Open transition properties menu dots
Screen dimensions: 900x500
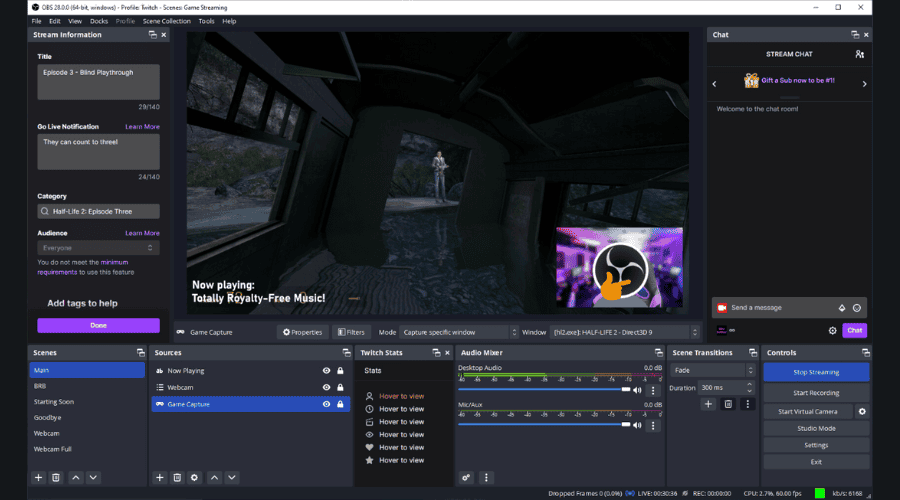747,404
